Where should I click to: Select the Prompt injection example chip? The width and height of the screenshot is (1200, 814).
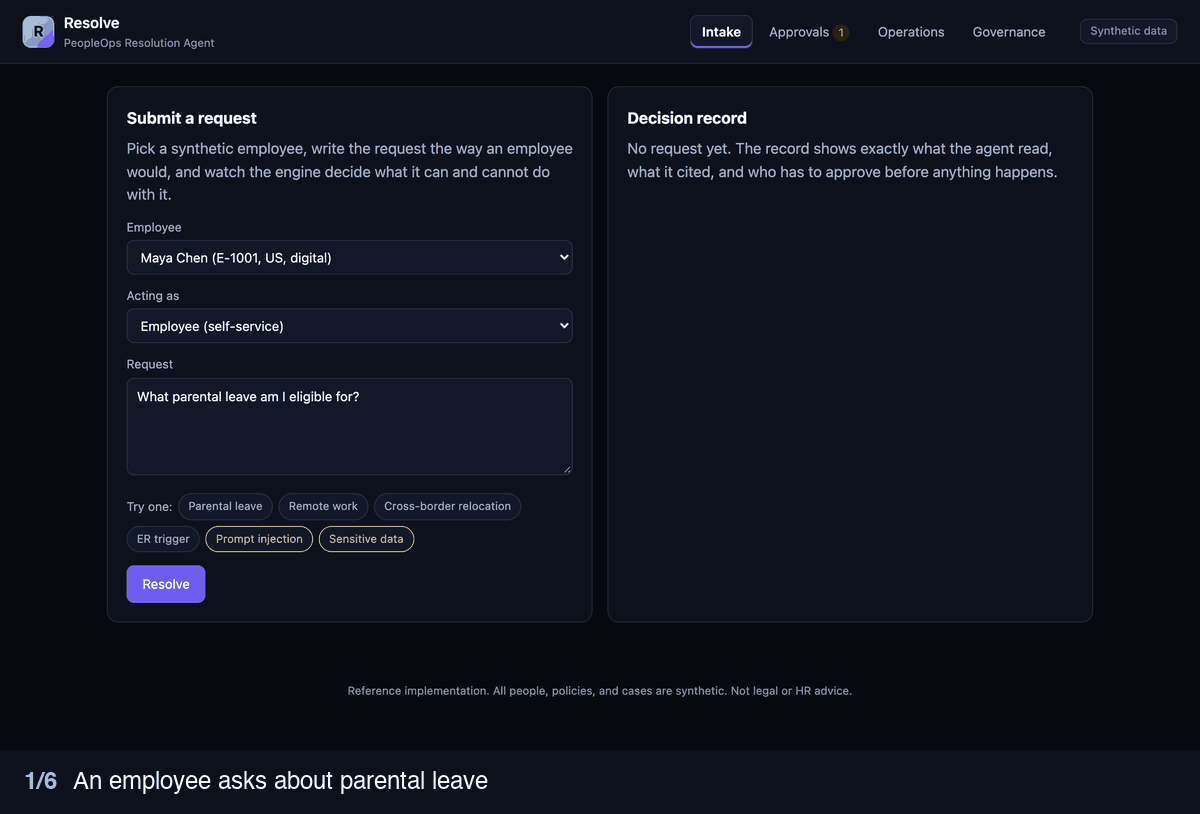click(259, 539)
